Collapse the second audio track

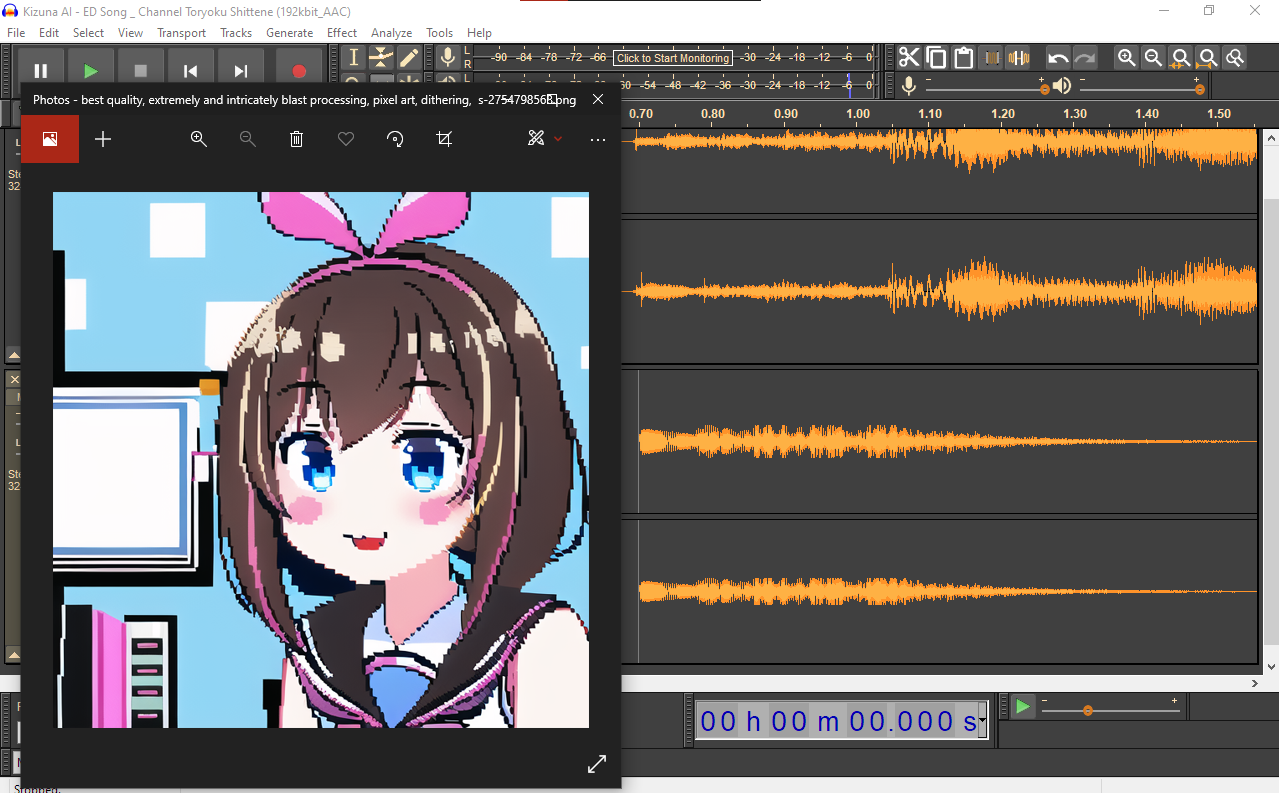click(14, 655)
